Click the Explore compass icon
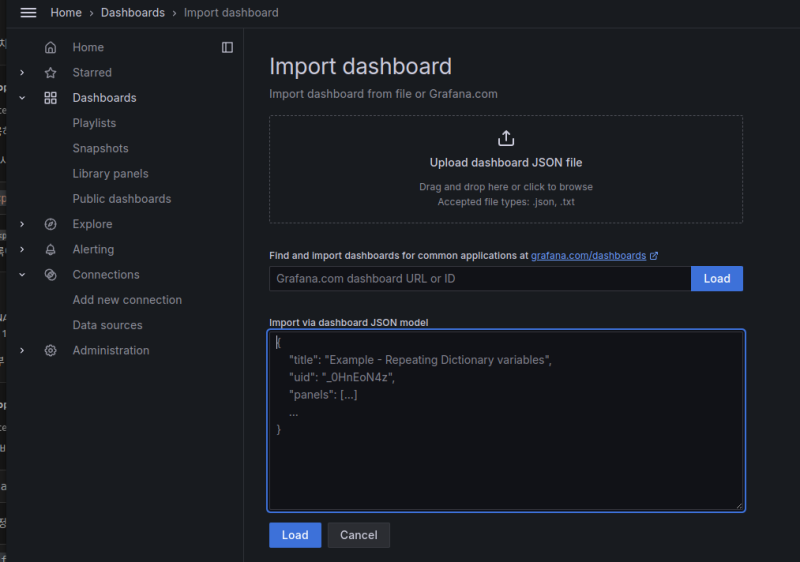800x562 pixels. pos(50,224)
